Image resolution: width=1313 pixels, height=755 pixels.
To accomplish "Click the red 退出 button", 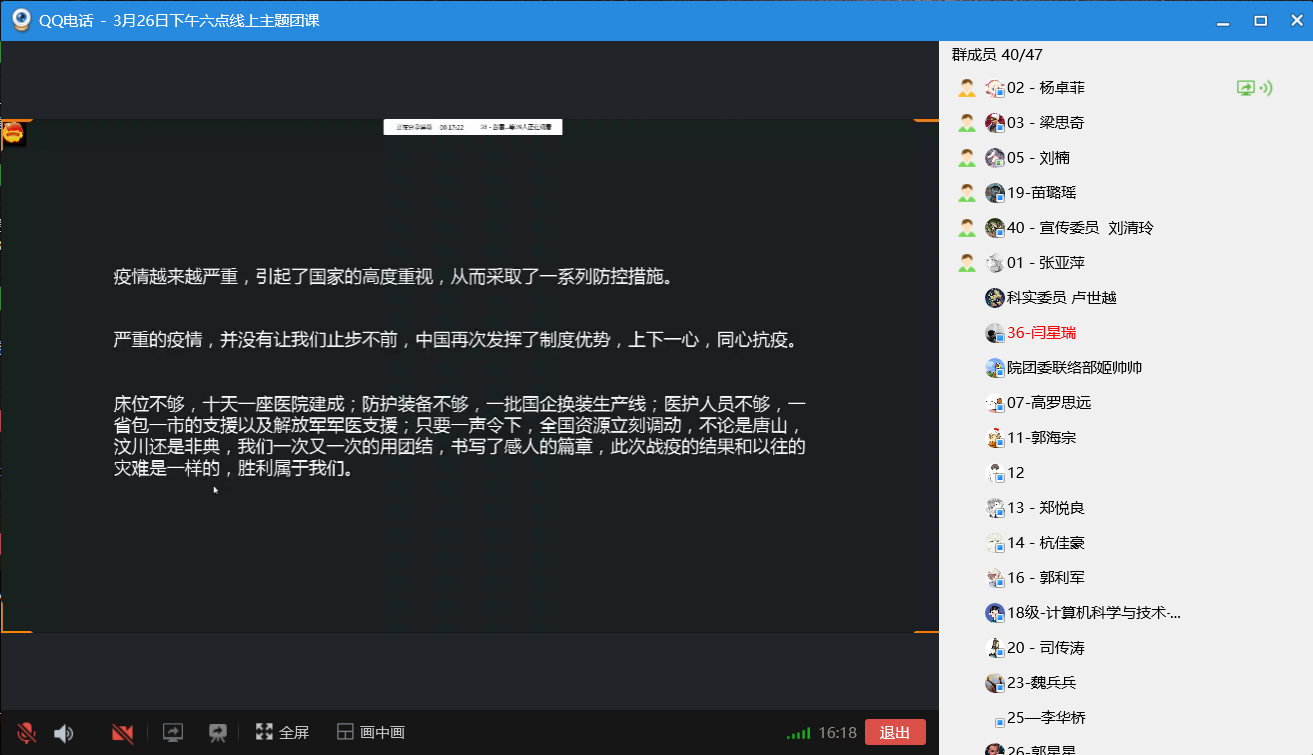I will point(894,733).
